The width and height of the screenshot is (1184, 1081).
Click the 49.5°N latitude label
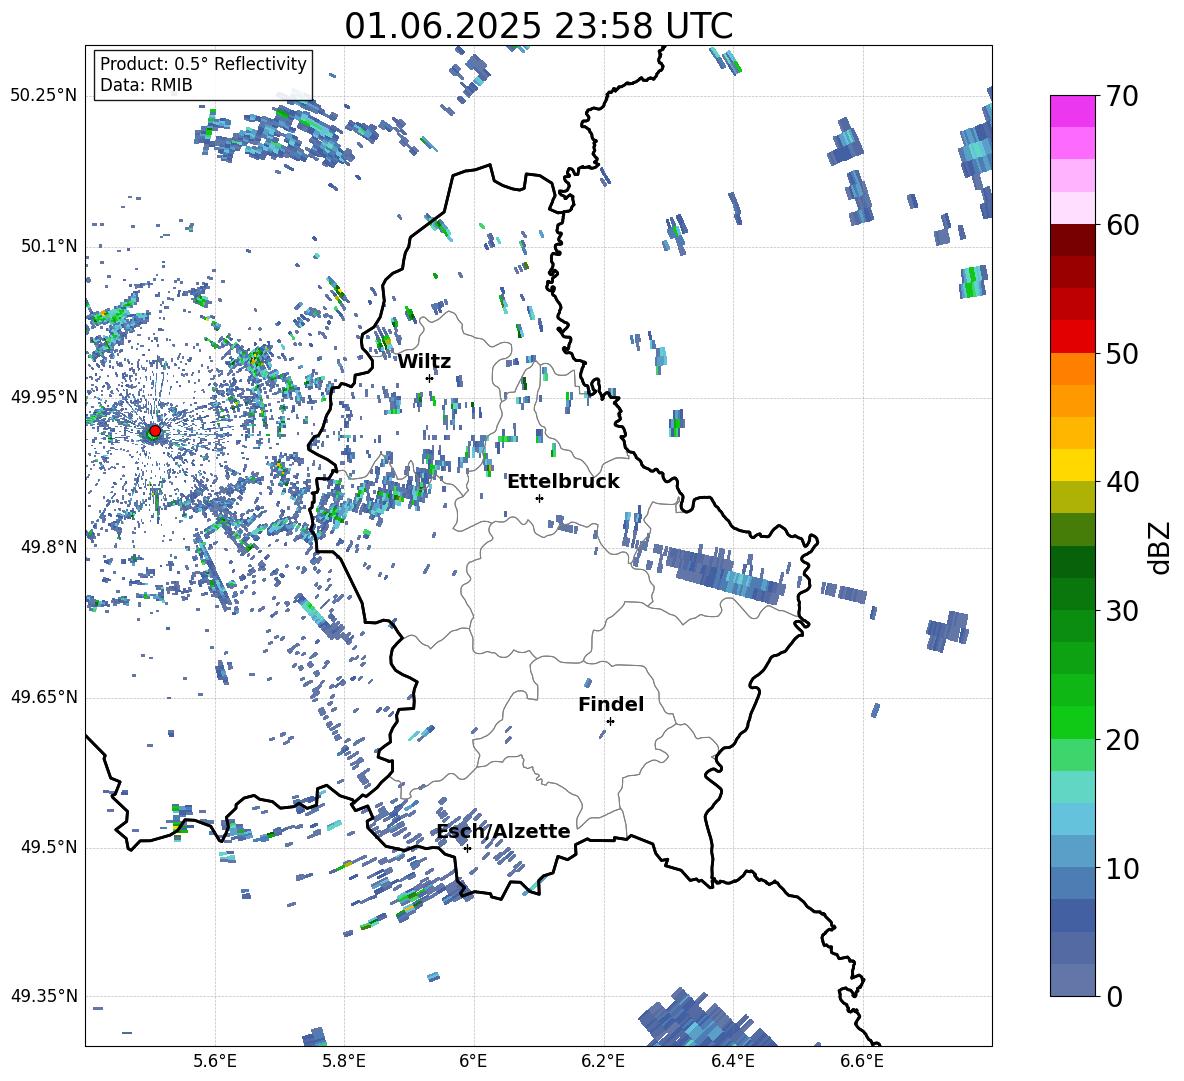click(x=48, y=846)
